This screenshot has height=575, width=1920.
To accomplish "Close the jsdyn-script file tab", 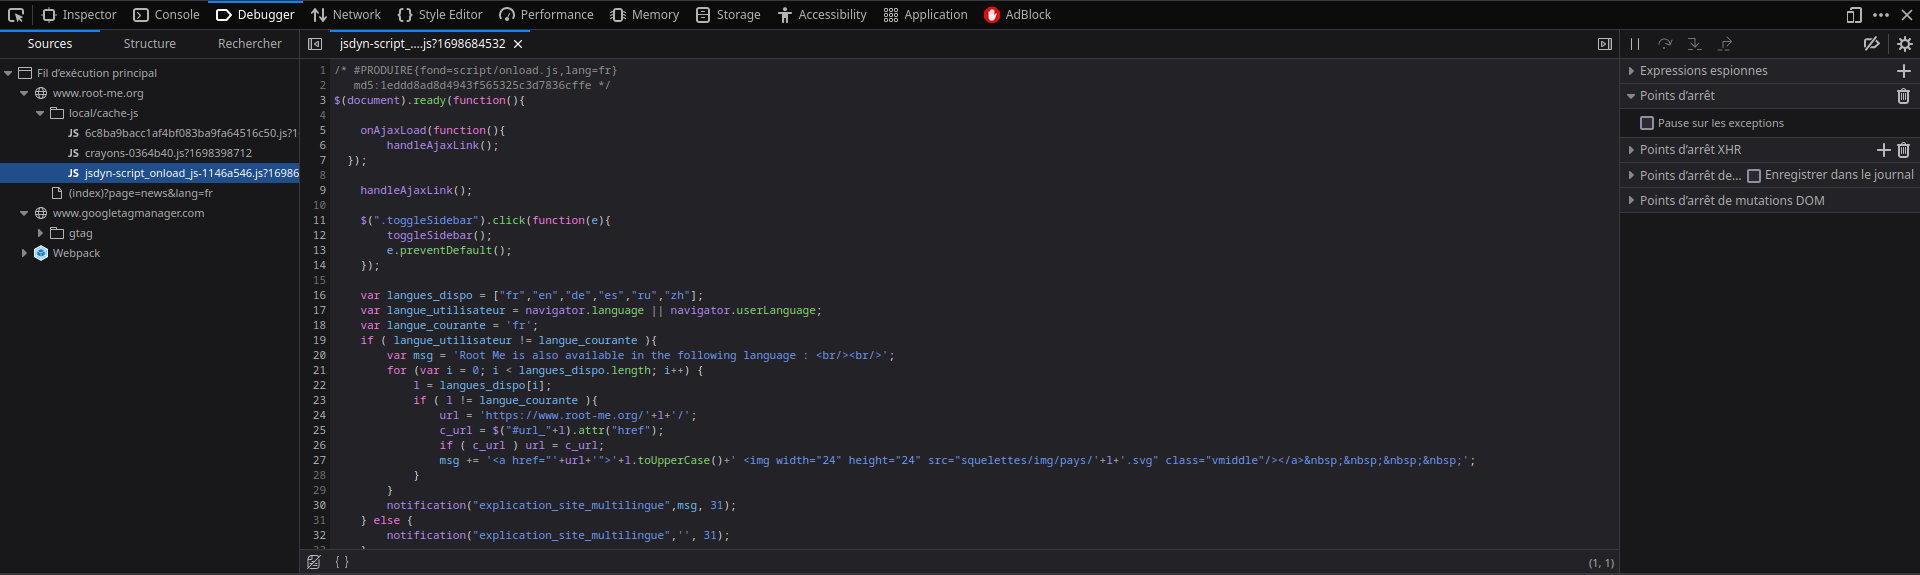I will click(x=518, y=44).
